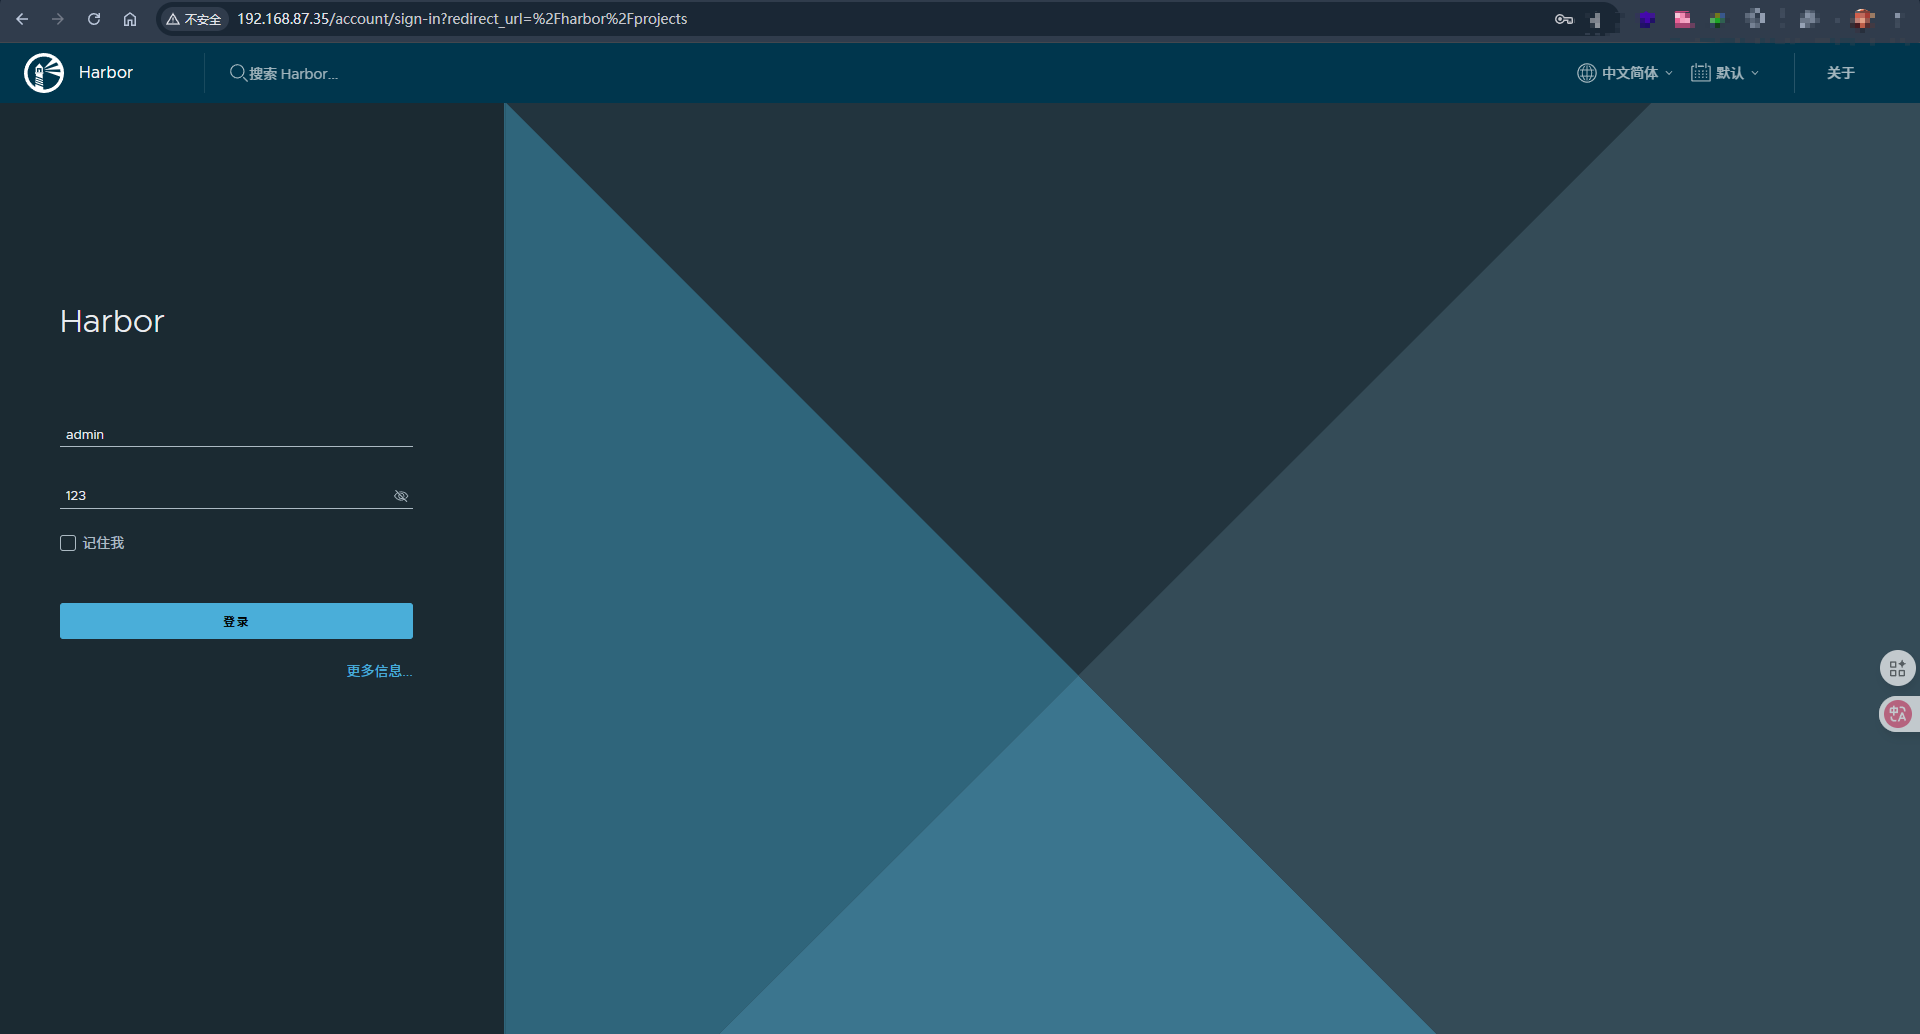Click the purple browser extension icon
Viewport: 1920px width, 1034px height.
(x=1647, y=19)
